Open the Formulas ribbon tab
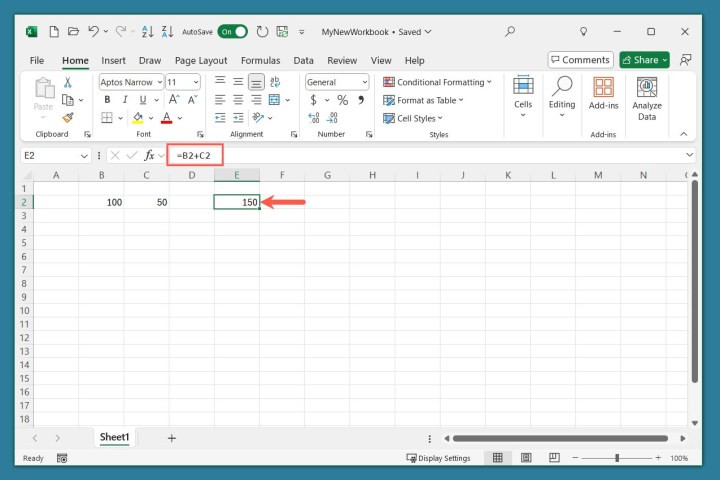 [260, 60]
